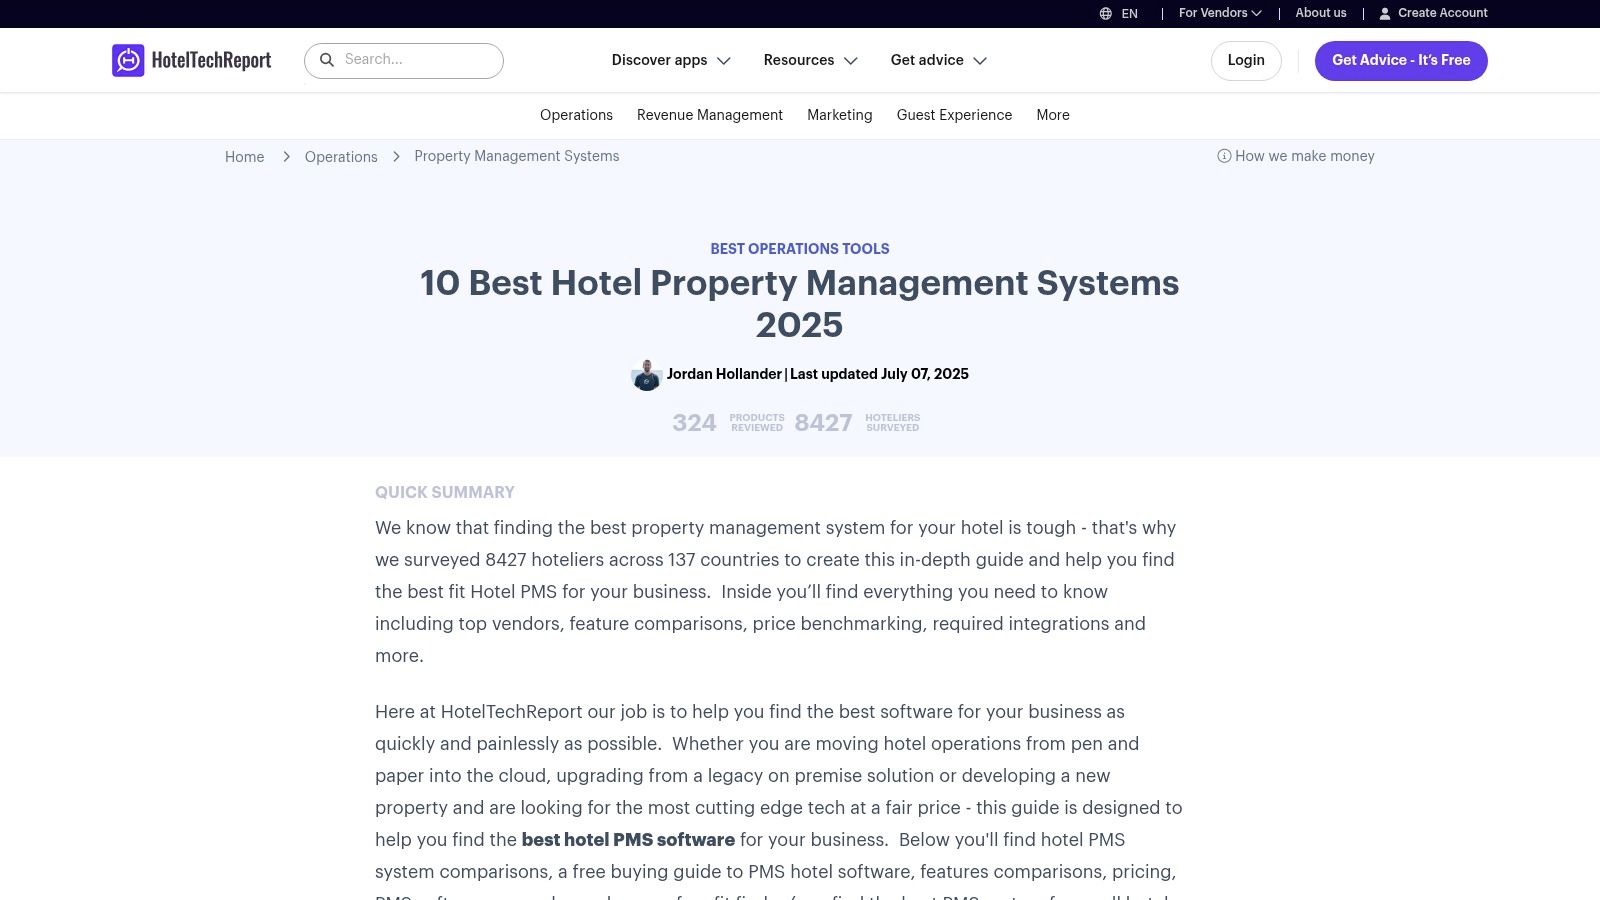
Task: Click Property Management Systems breadcrumb
Action: tap(517, 156)
